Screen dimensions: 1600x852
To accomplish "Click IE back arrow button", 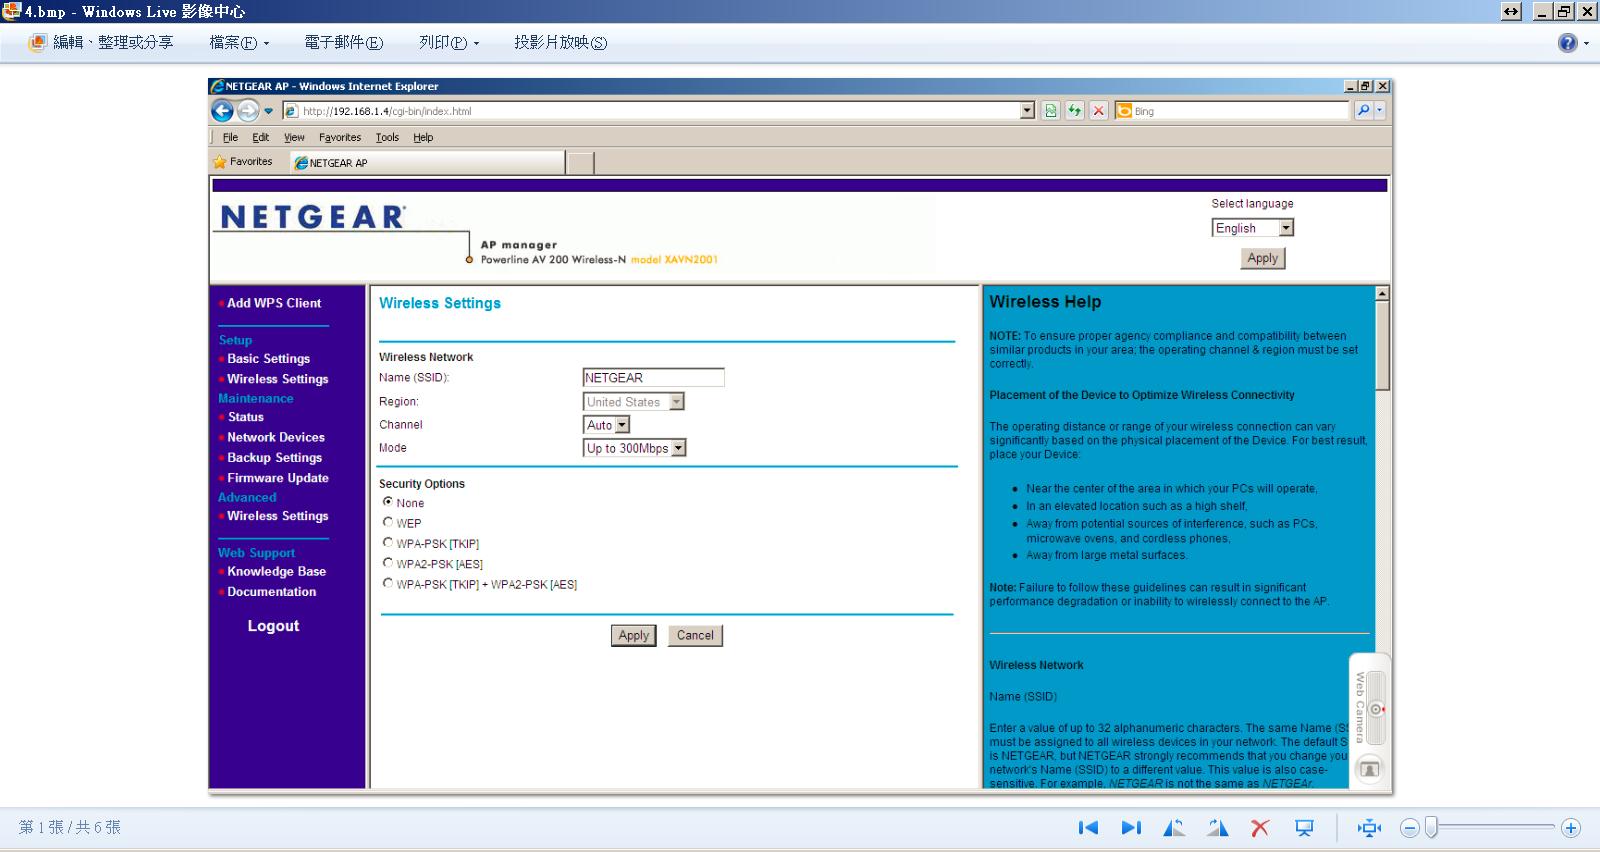I will 222,111.
